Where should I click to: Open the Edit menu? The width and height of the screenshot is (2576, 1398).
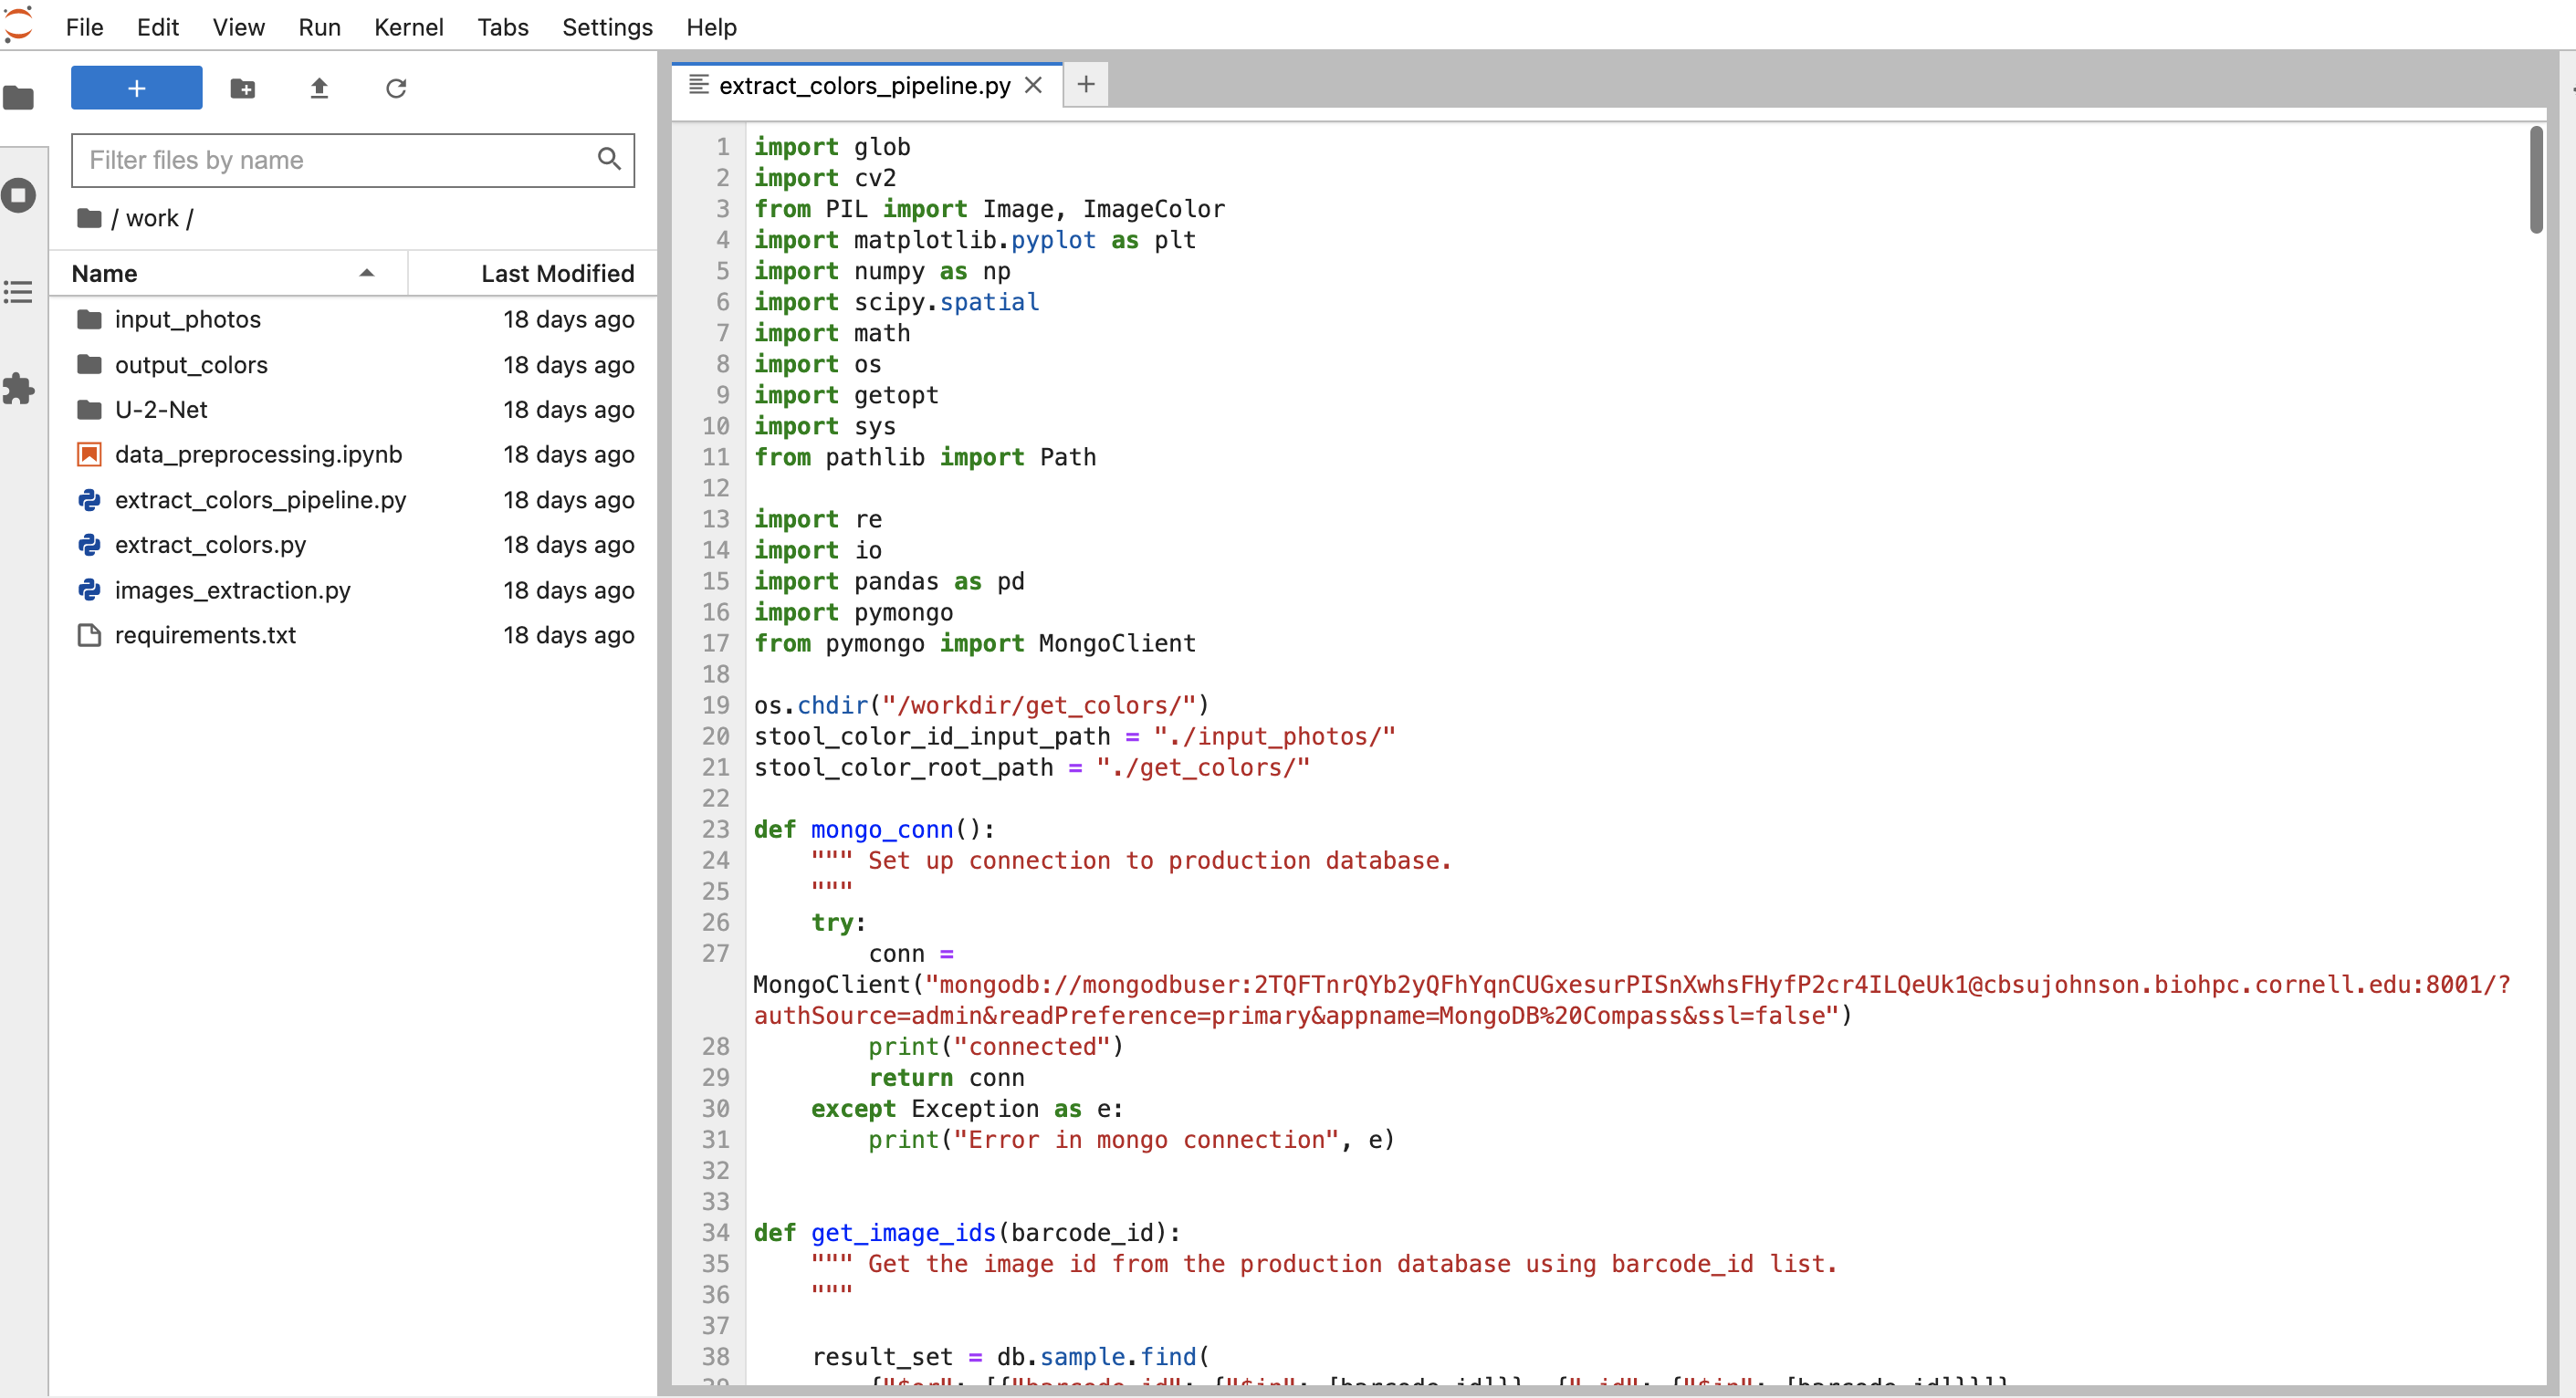pos(157,27)
